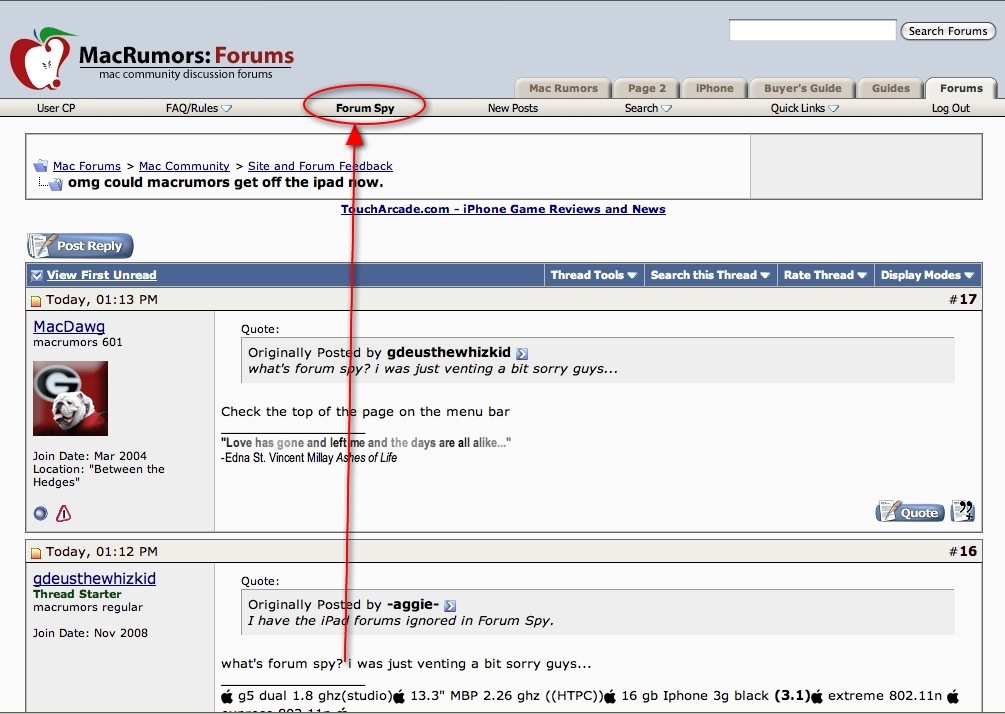Image resolution: width=1005 pixels, height=714 pixels.
Task: Click the thread title "omg could macrumors get off the ipad now."
Action: [226, 183]
